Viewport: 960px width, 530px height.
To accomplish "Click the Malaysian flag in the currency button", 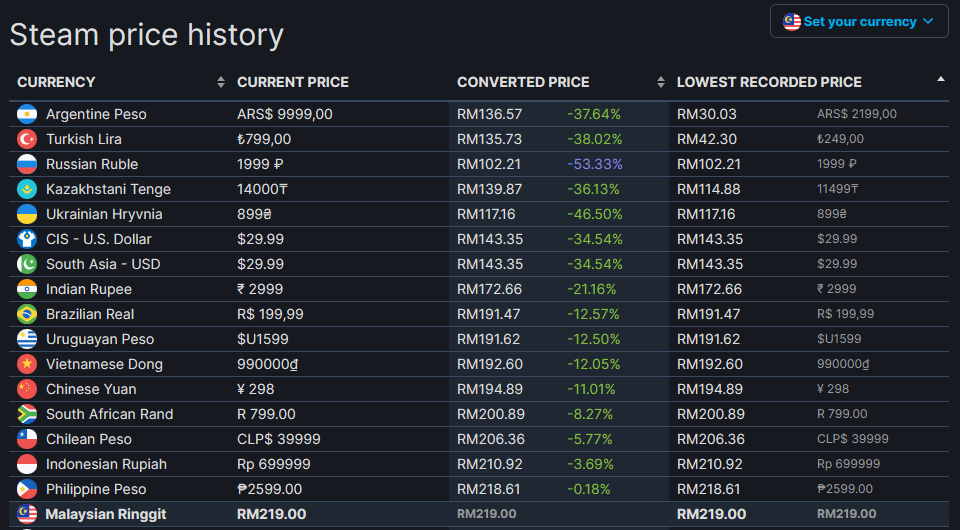I will (x=792, y=21).
